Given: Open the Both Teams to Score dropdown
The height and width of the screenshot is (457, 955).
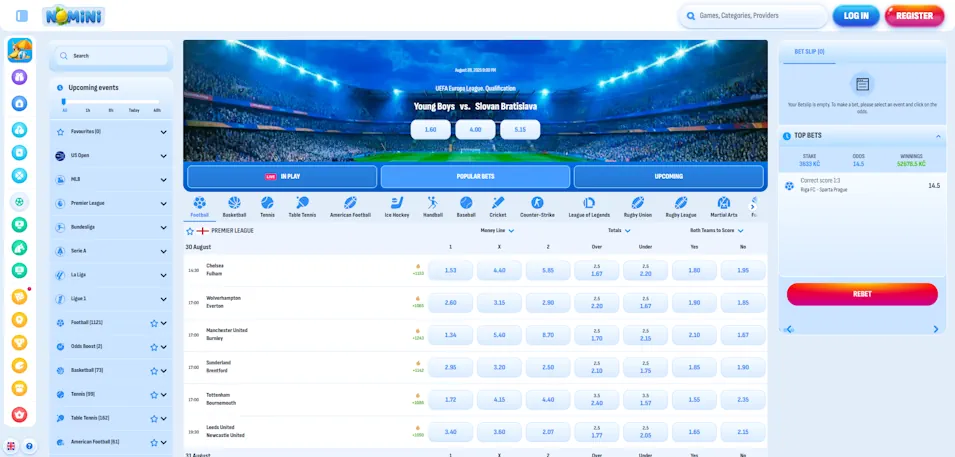Looking at the screenshot, I should tap(717, 231).
